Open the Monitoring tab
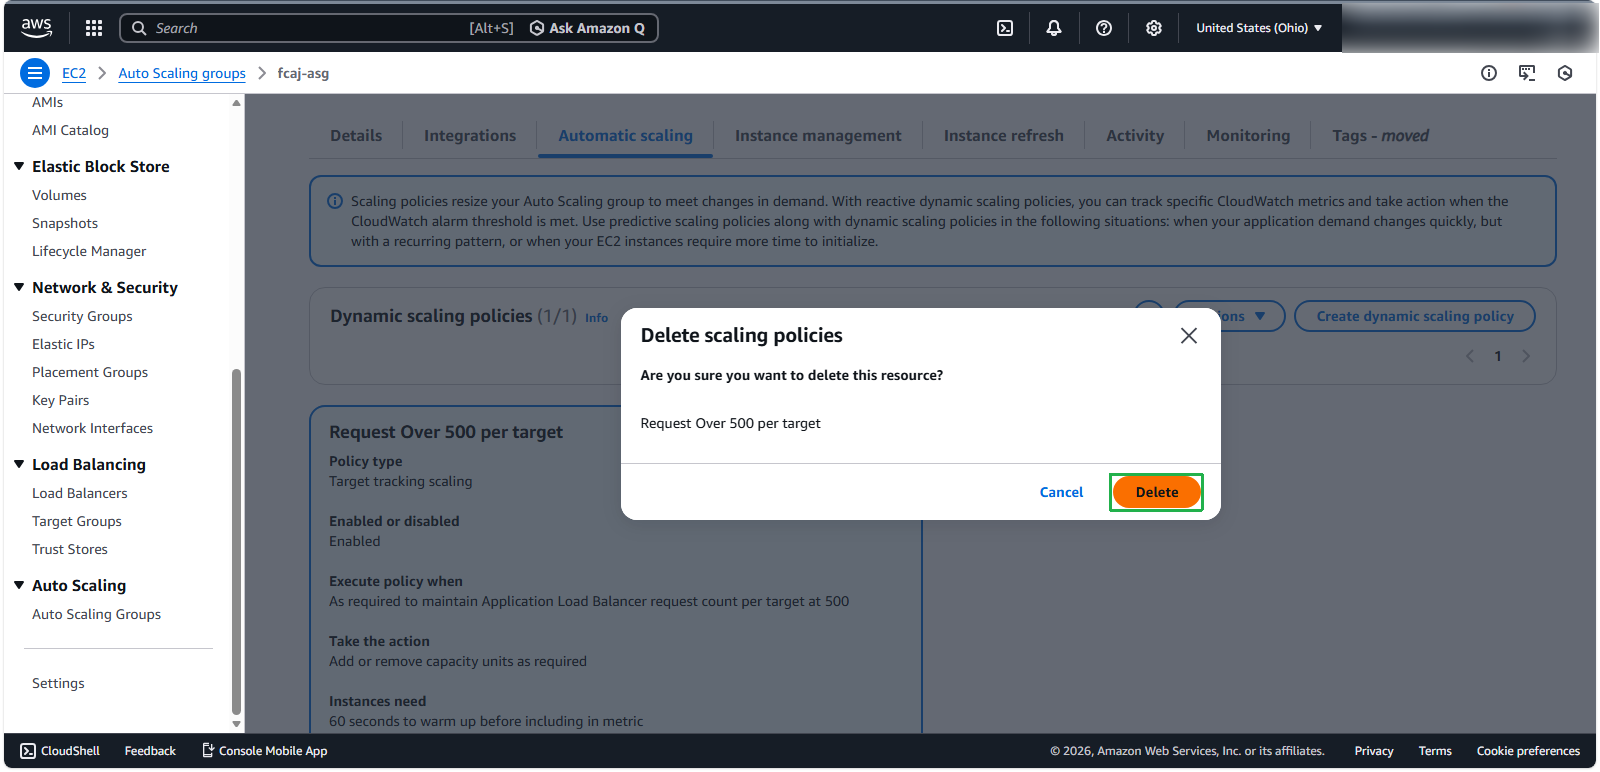The width and height of the screenshot is (1600, 772). [1248, 136]
